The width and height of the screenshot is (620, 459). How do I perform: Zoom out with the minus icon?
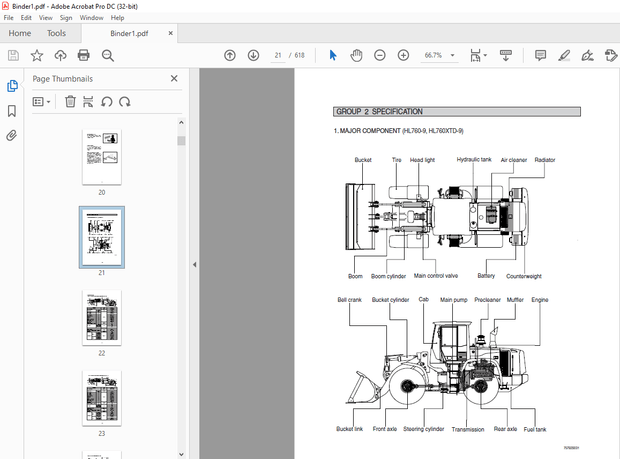pos(380,55)
